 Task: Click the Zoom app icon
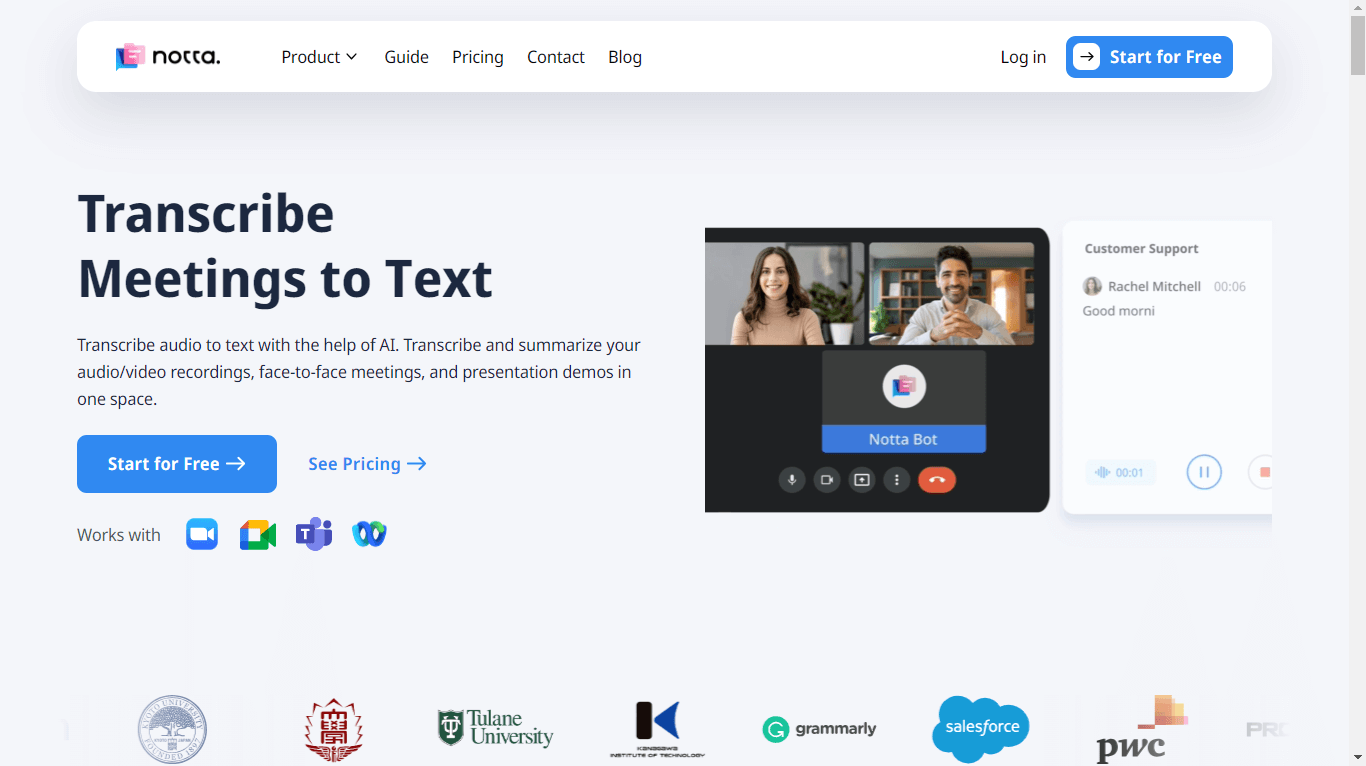coord(202,535)
